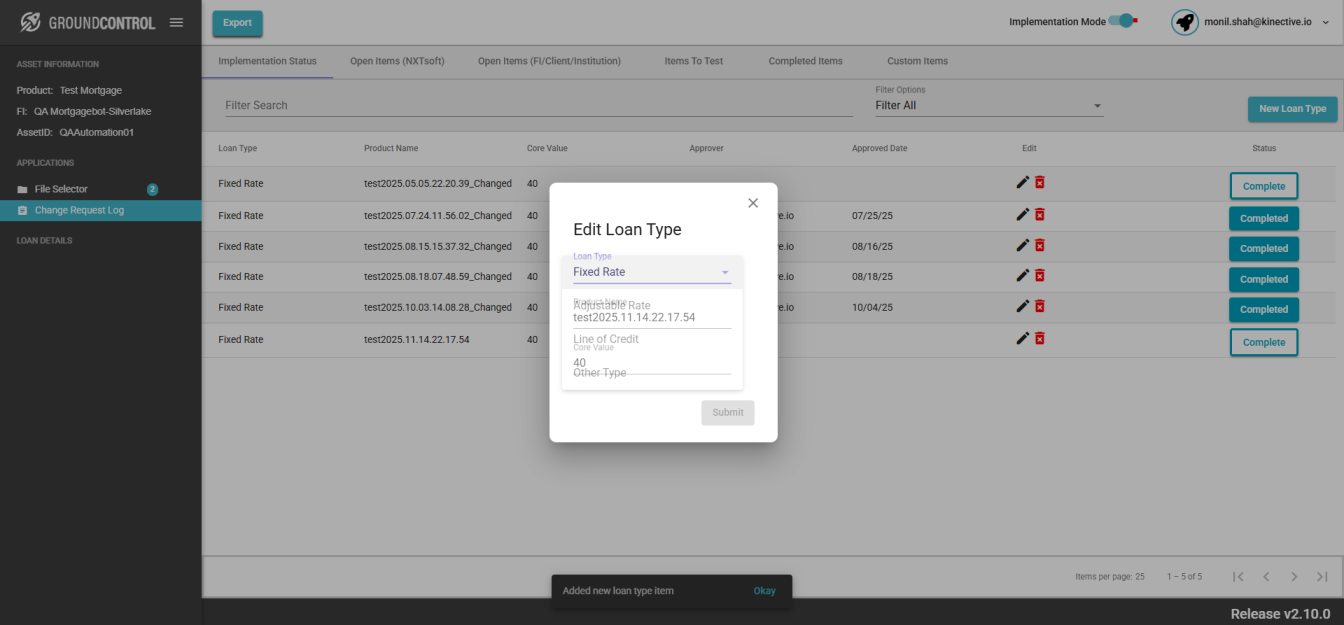
Task: Close the Edit Loan Type dialog
Action: [x=753, y=203]
